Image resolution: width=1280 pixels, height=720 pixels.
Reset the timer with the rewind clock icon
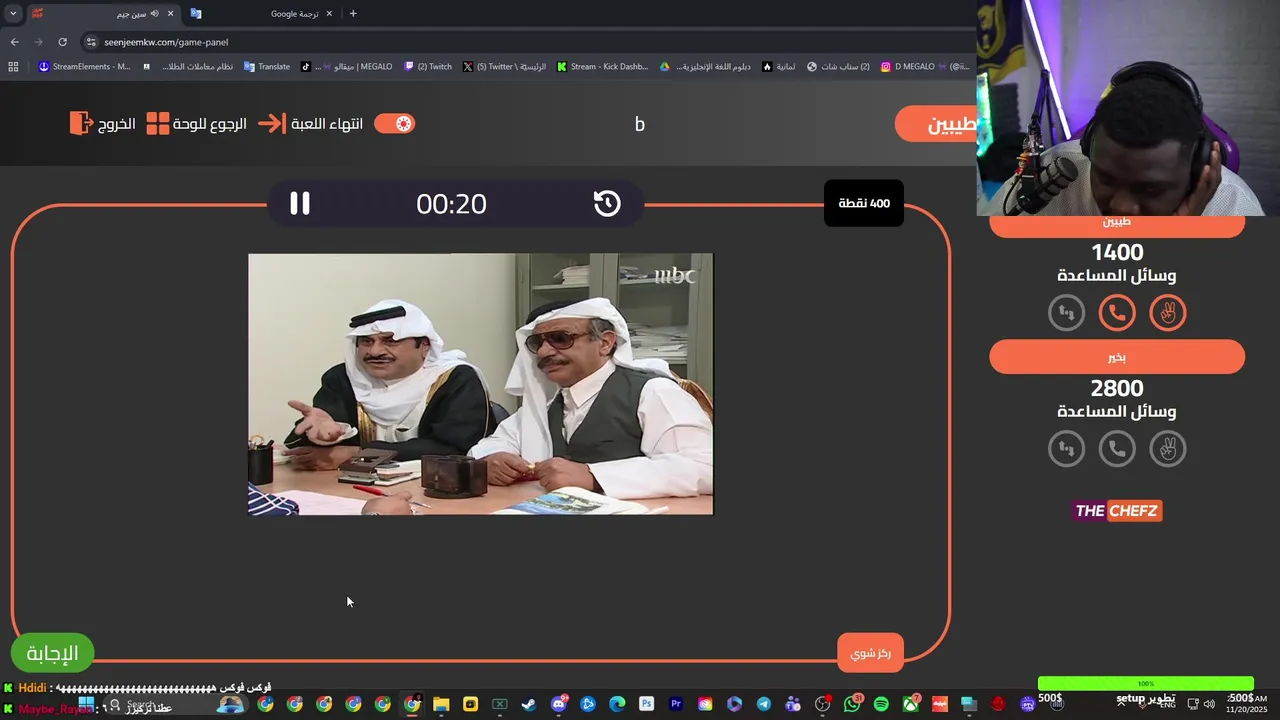coord(607,203)
